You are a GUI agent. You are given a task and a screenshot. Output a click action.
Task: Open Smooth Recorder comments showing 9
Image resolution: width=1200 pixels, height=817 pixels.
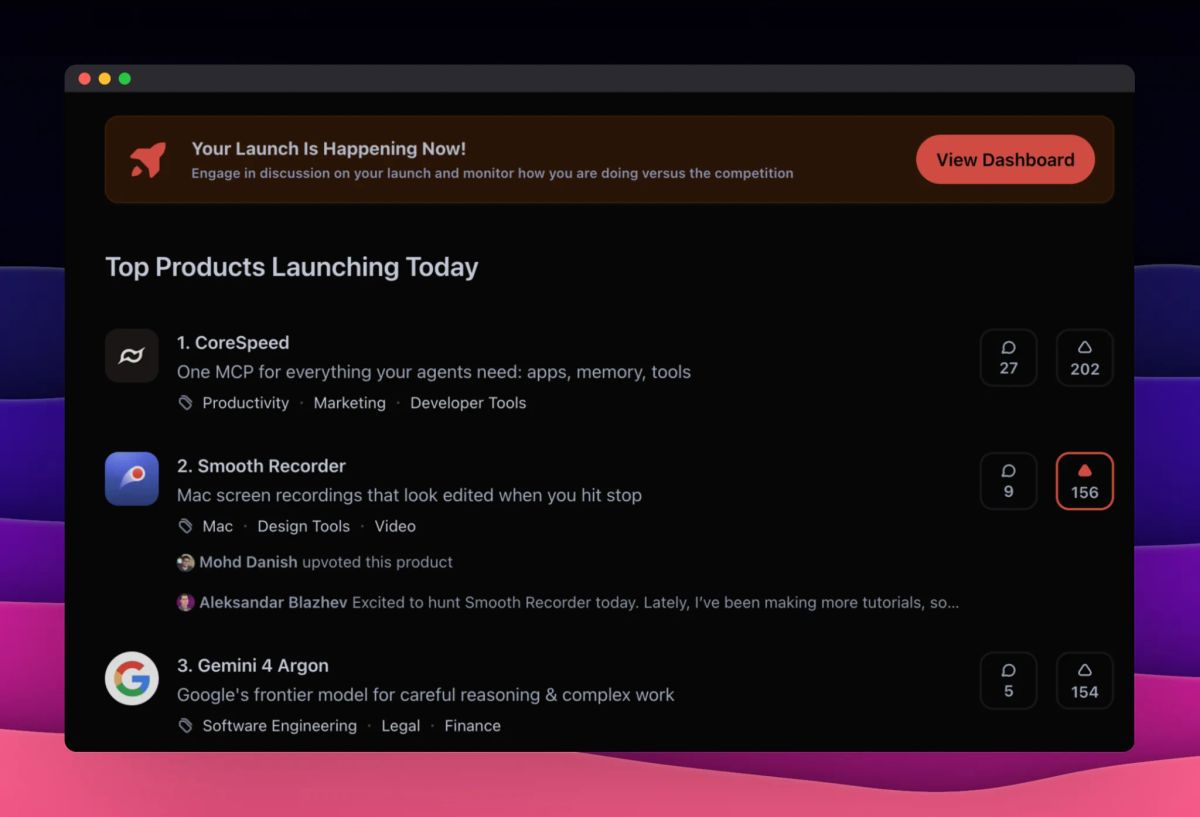pyautogui.click(x=1008, y=481)
